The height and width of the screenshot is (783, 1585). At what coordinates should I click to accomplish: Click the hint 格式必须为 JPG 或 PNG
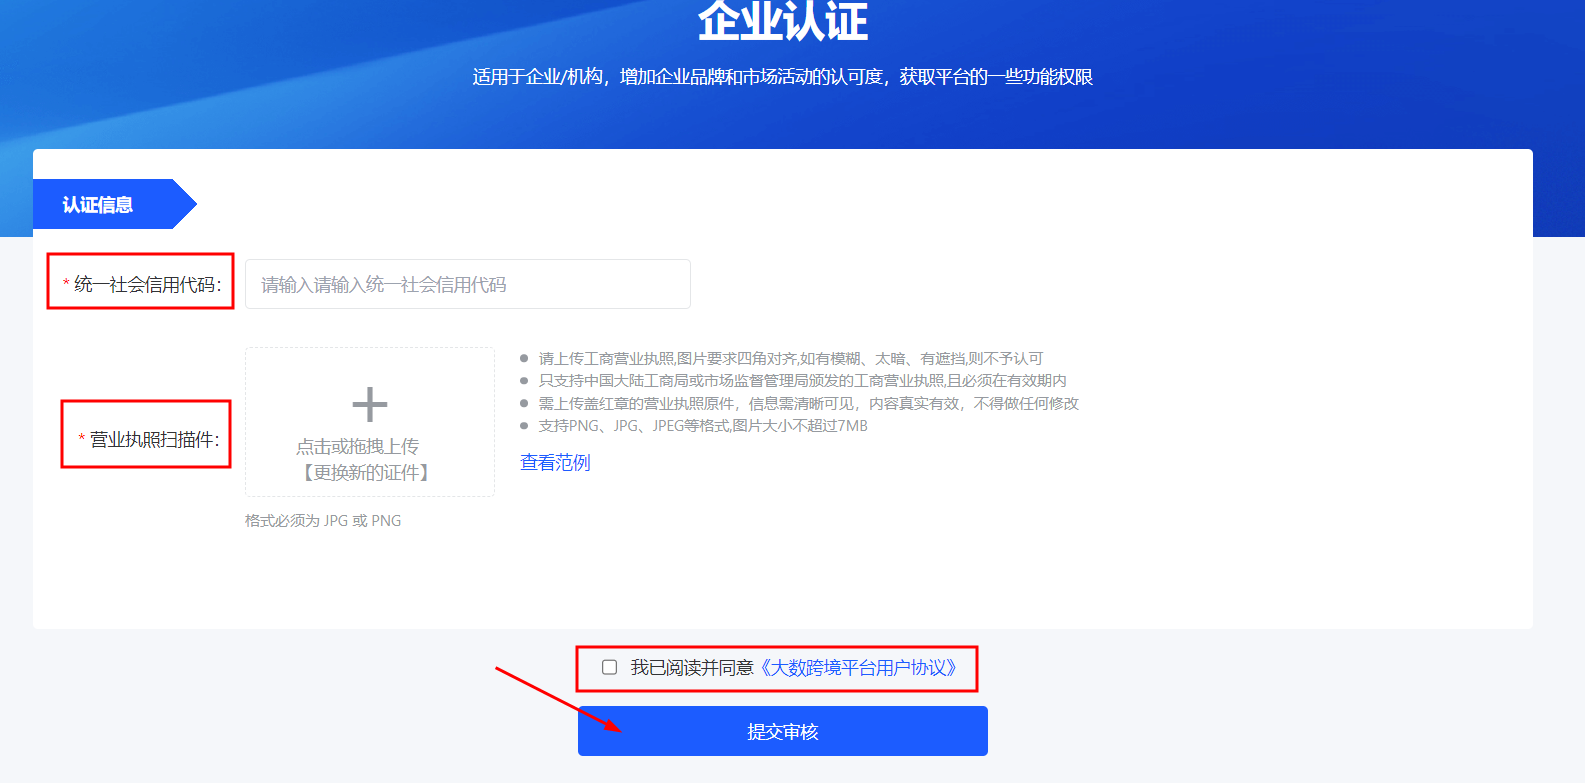pyautogui.click(x=323, y=520)
